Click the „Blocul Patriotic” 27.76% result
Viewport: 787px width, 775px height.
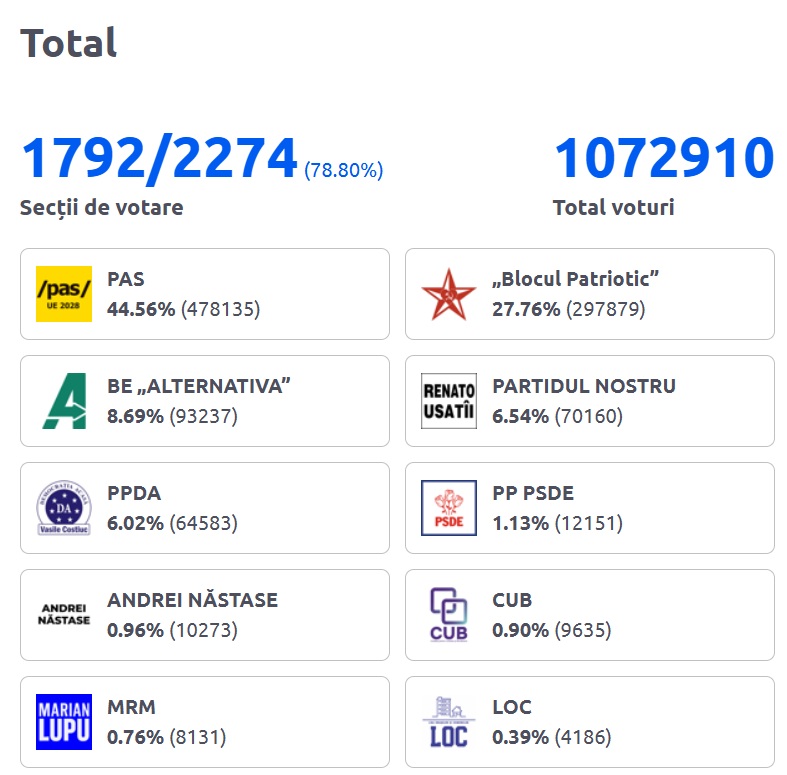pyautogui.click(x=568, y=309)
